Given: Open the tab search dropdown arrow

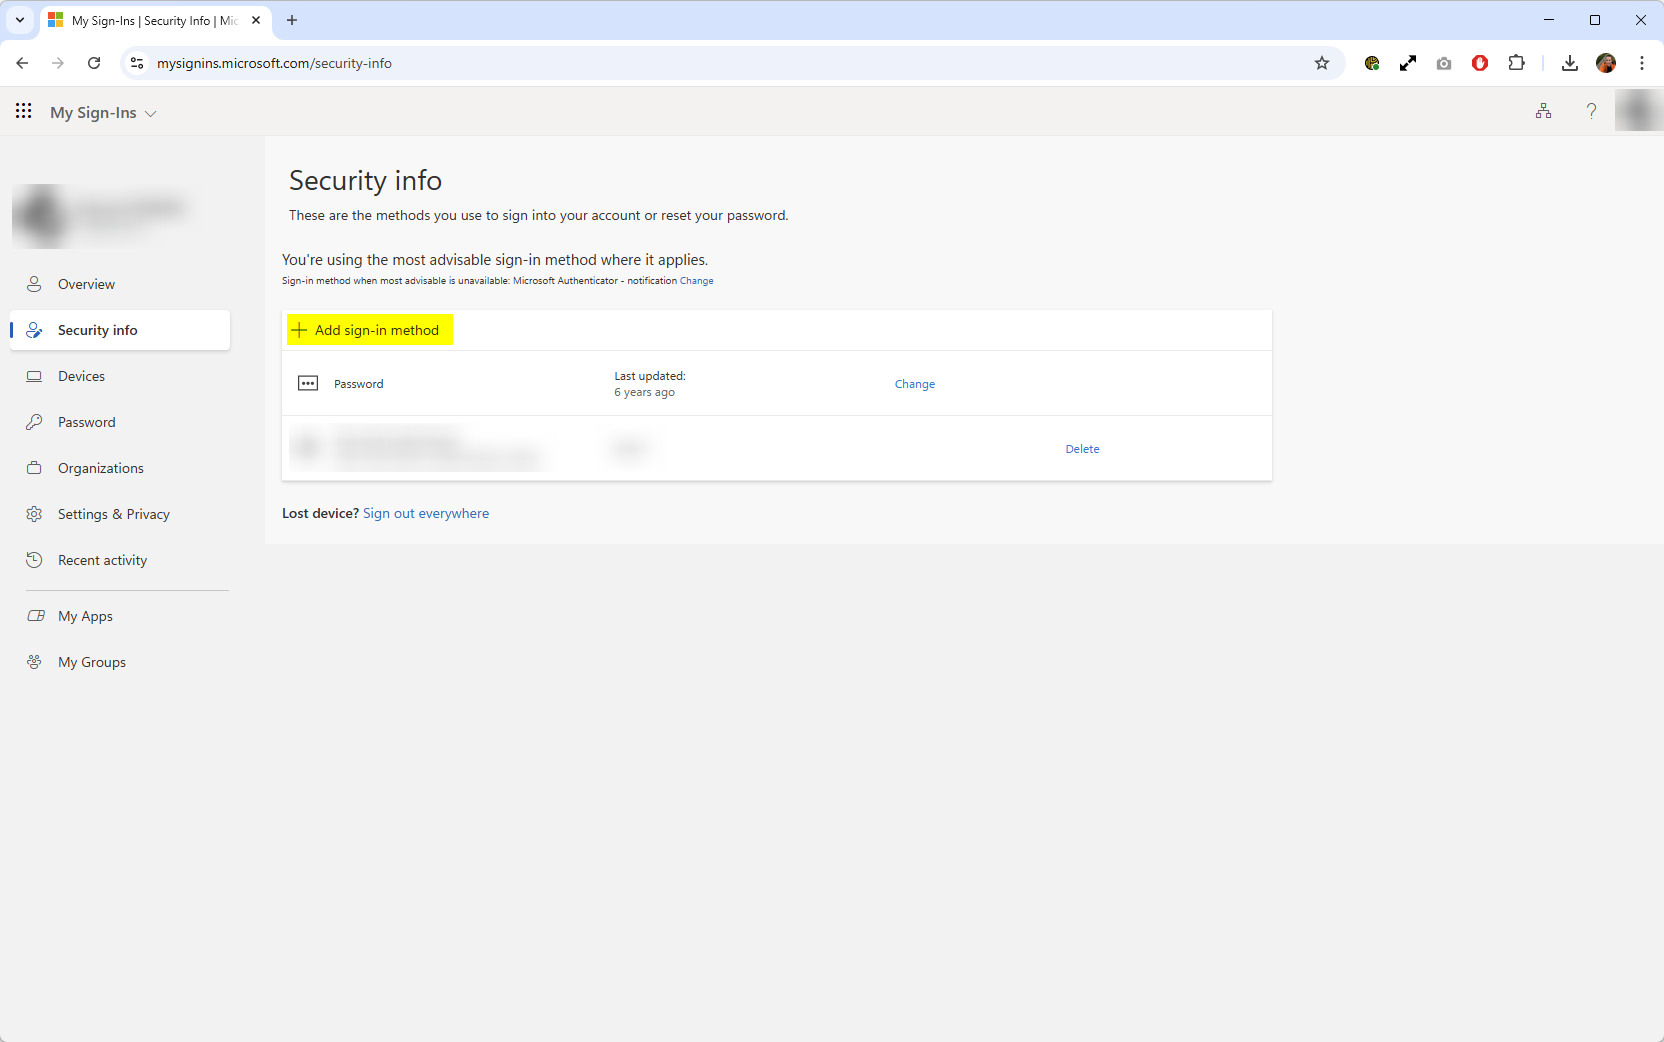Looking at the screenshot, I should [x=20, y=20].
